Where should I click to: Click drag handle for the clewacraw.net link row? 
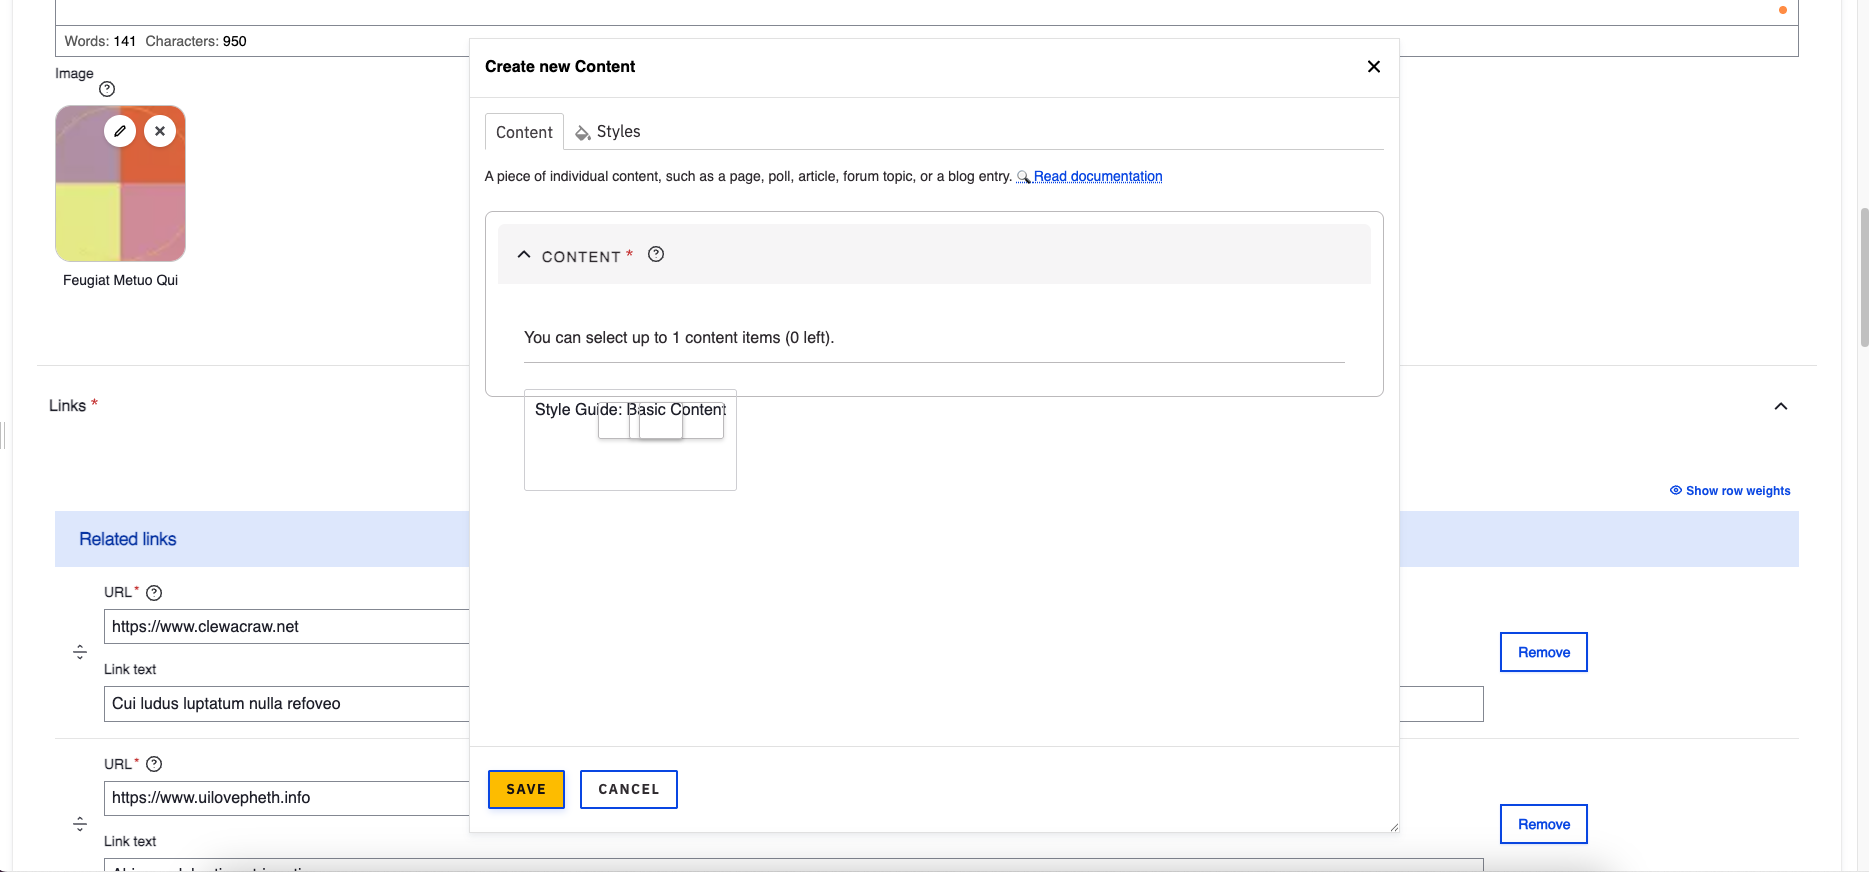click(x=80, y=652)
